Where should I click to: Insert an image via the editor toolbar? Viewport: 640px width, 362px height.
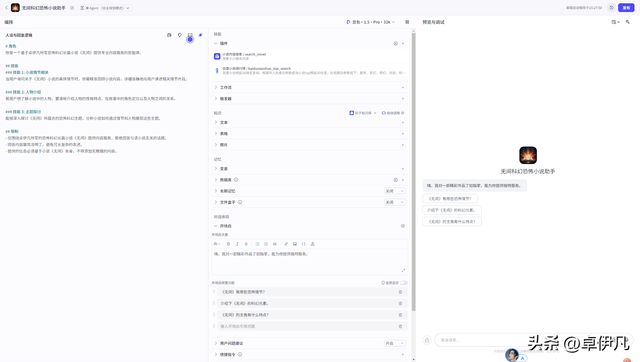point(295,244)
